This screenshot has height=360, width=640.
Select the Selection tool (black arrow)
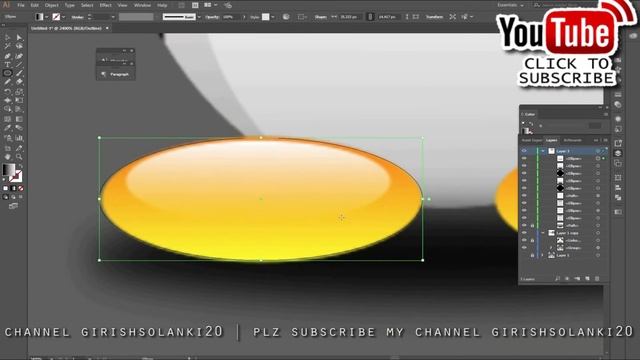pos(7,37)
